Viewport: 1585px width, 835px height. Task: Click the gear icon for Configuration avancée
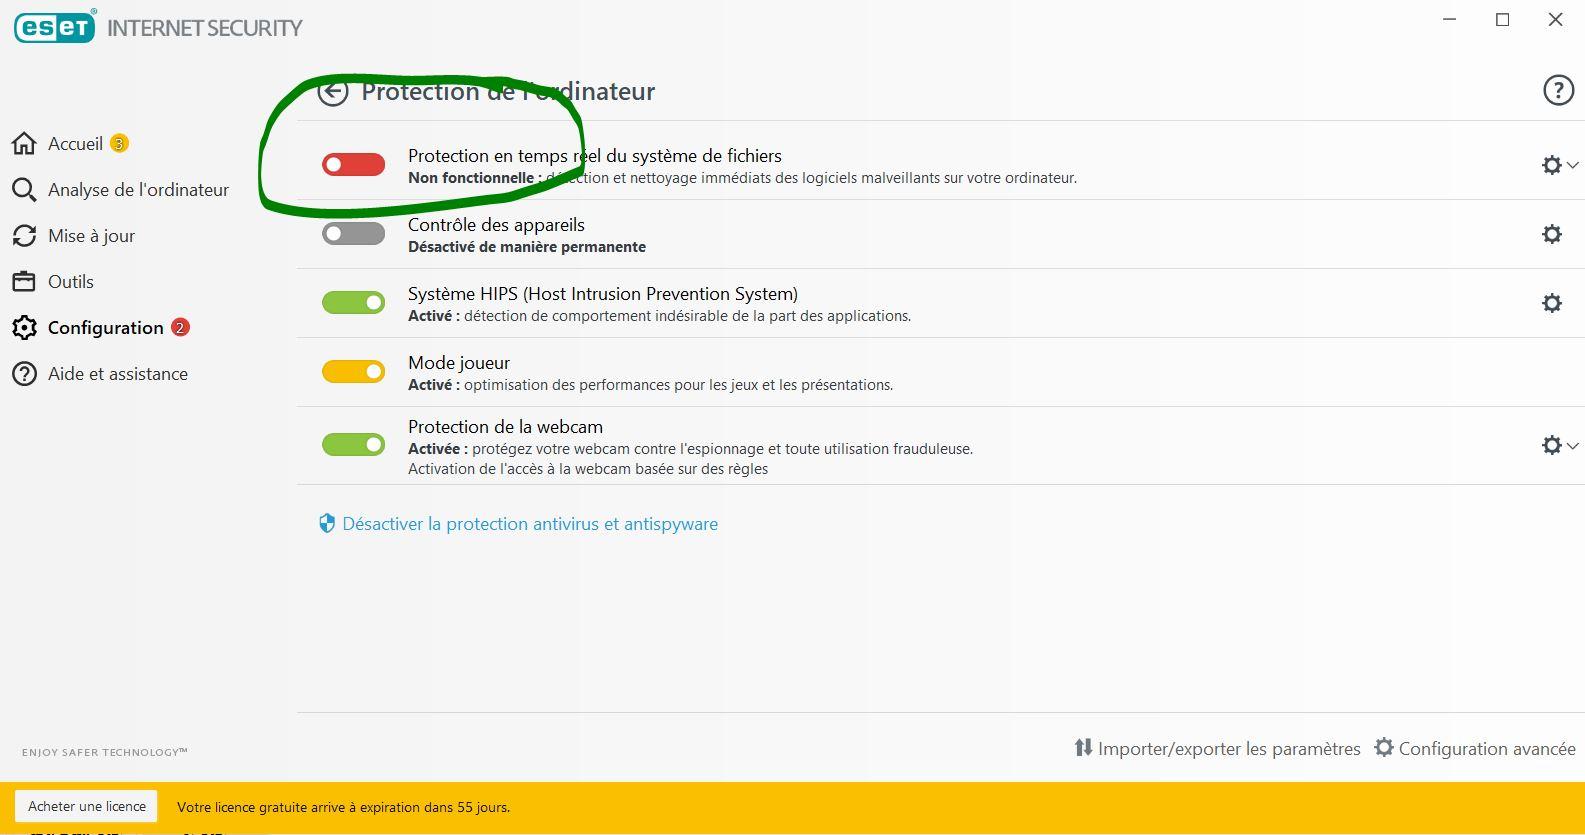point(1384,748)
